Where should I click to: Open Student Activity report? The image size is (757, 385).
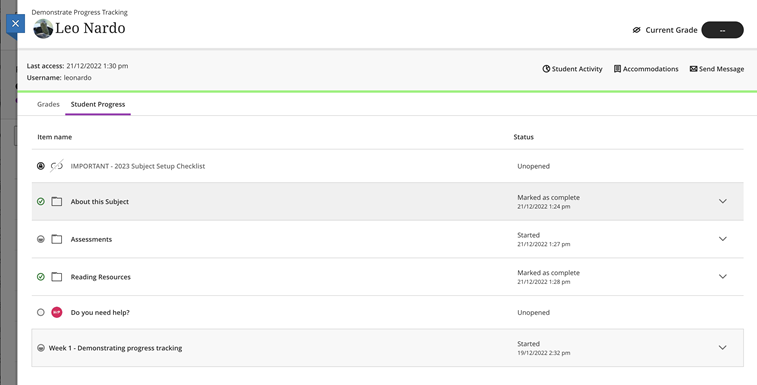point(573,69)
